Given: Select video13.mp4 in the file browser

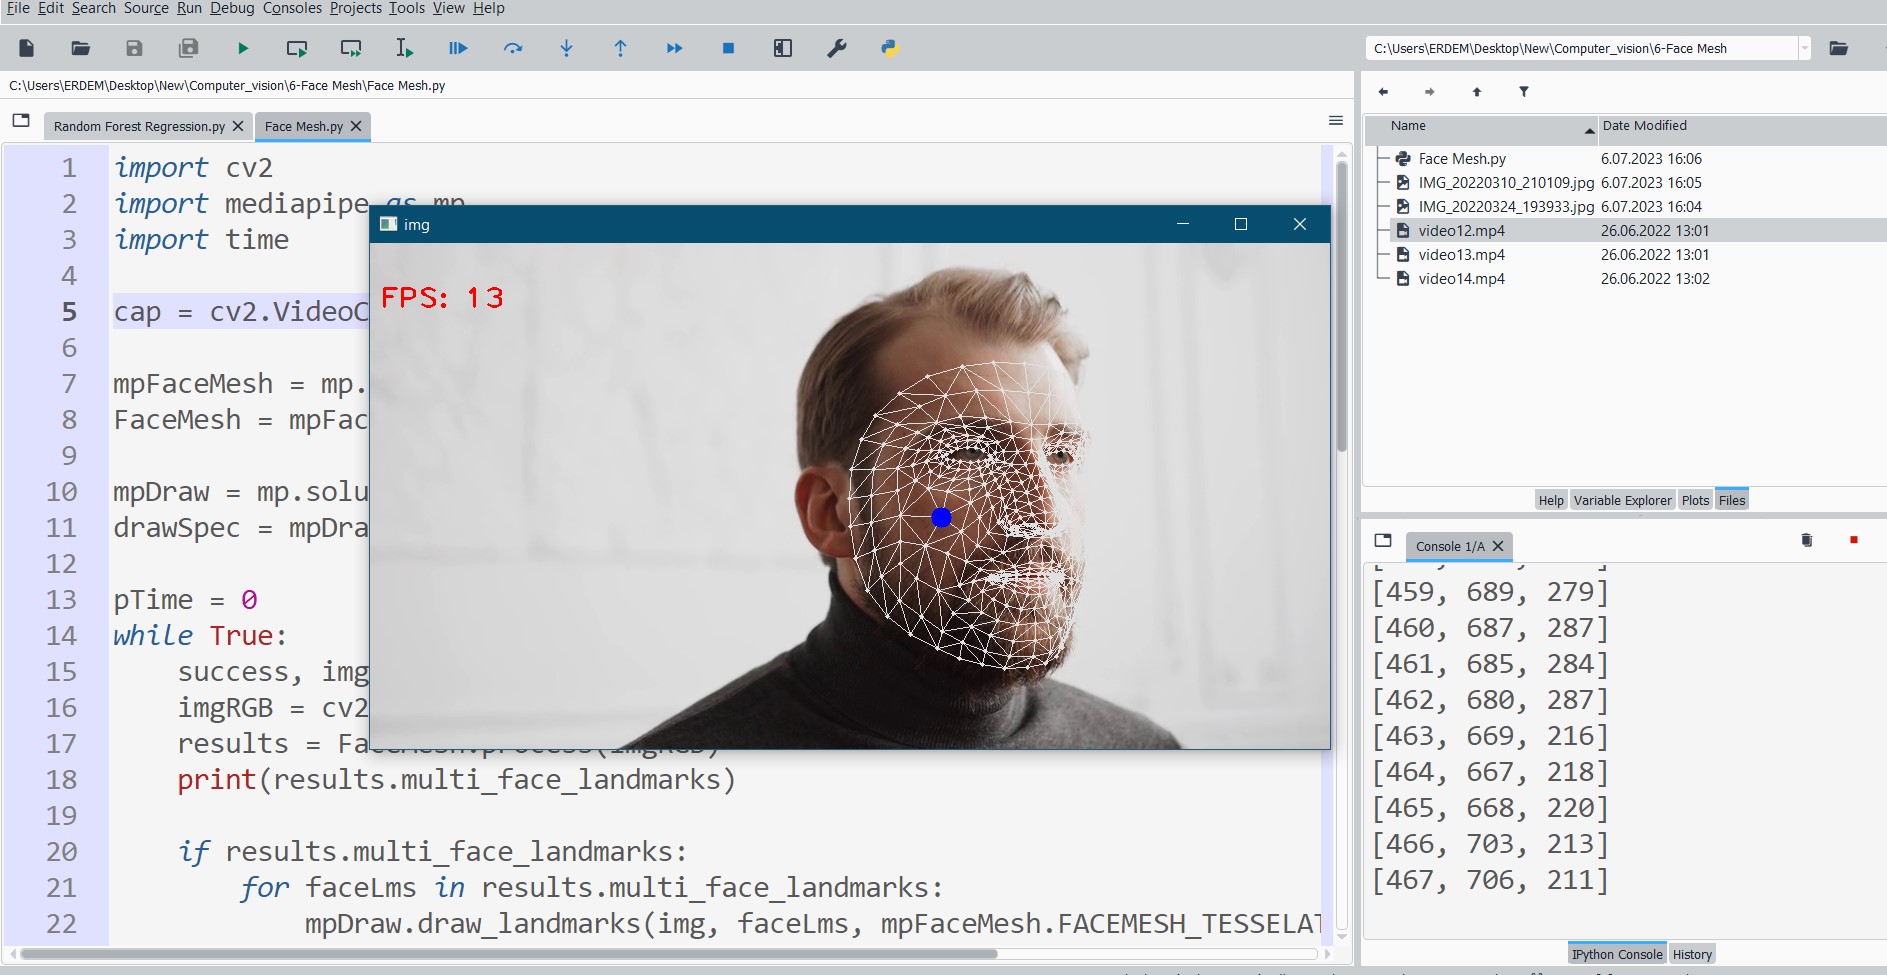Looking at the screenshot, I should point(1461,254).
